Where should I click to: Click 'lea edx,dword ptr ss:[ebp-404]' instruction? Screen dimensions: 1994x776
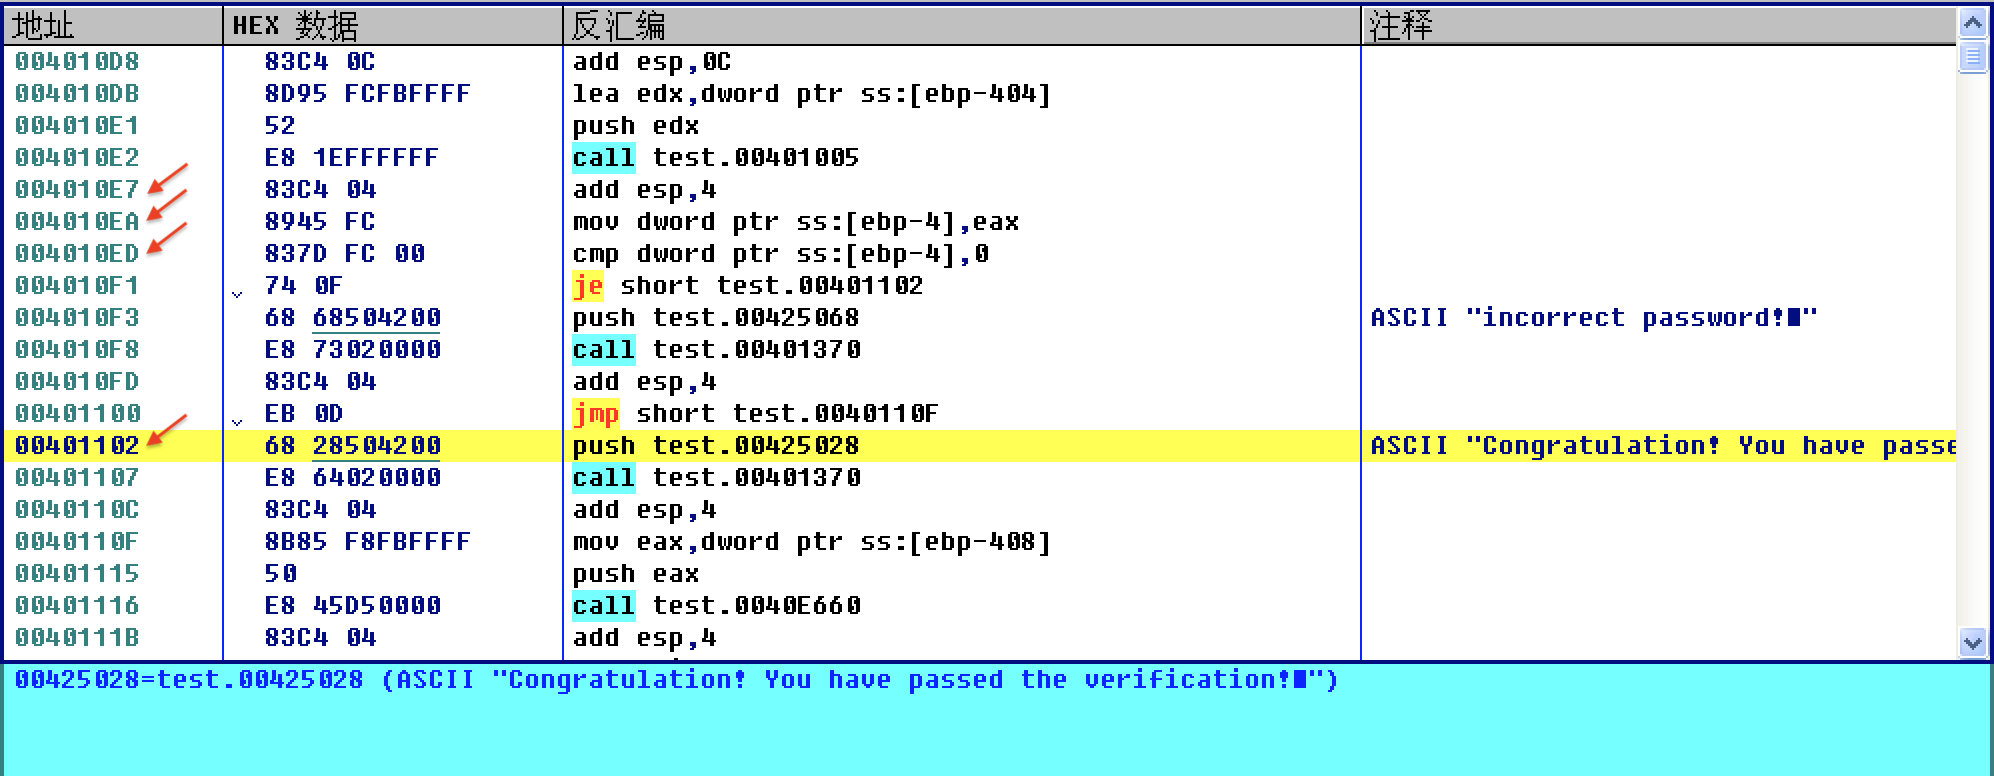click(x=811, y=94)
